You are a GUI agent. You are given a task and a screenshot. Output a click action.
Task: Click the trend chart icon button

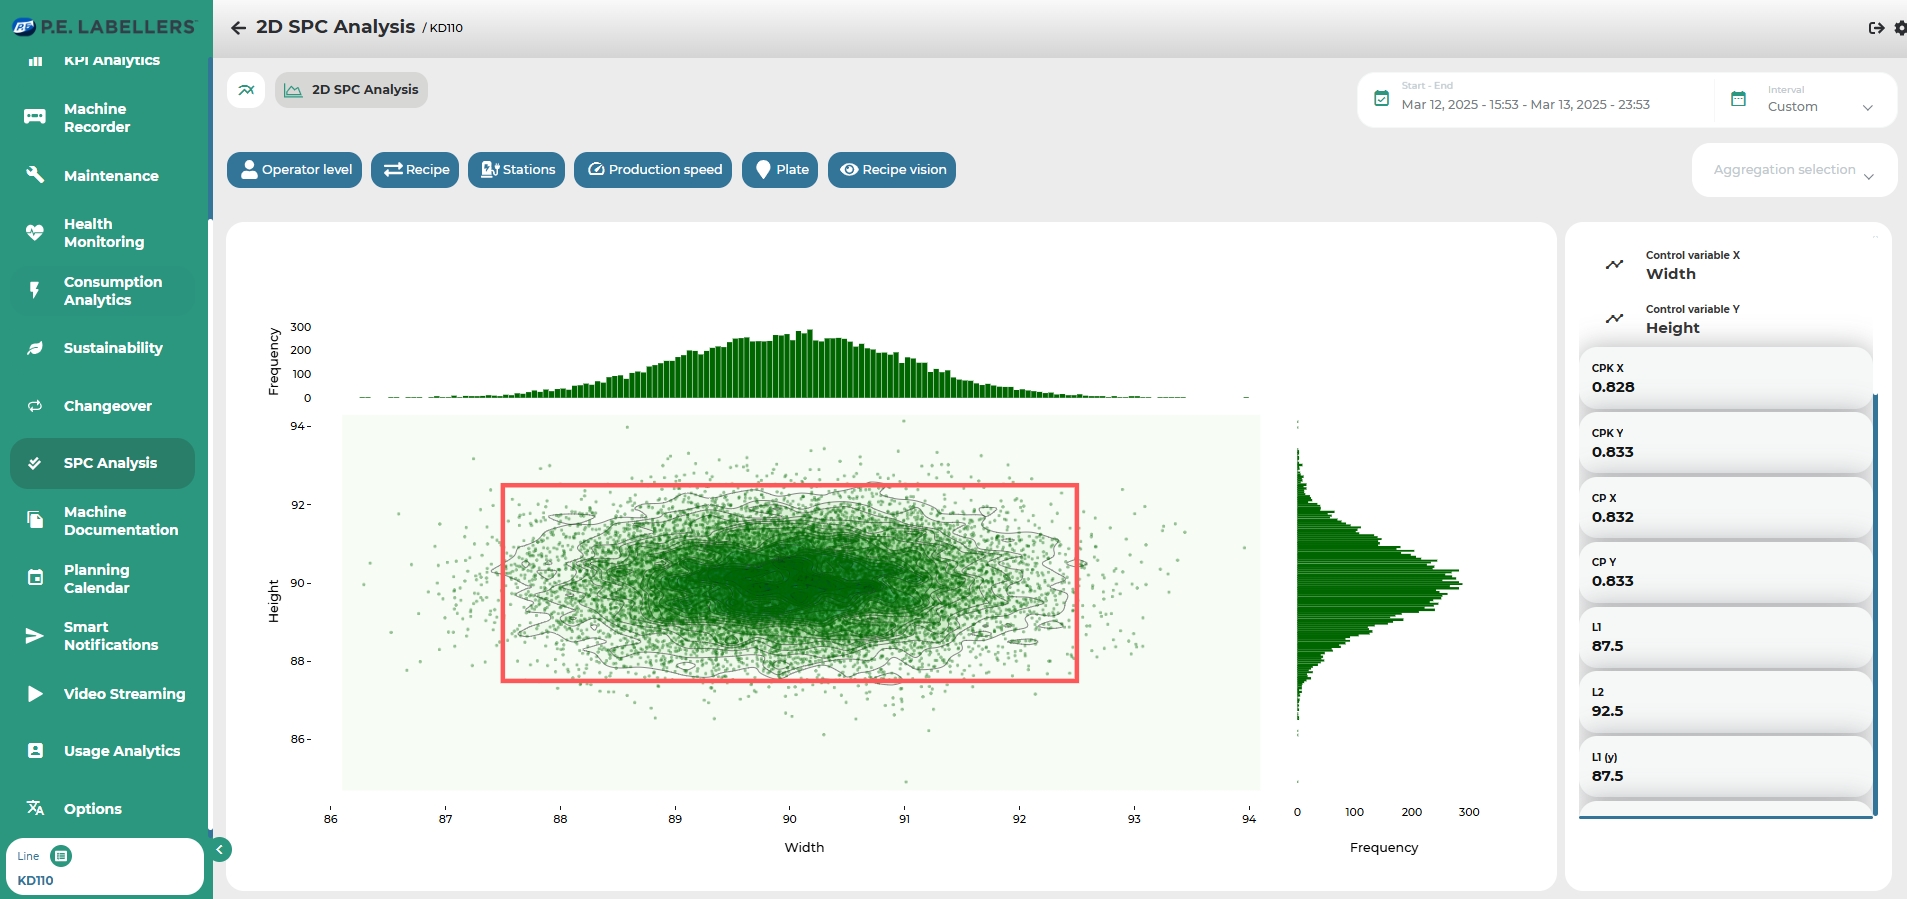tap(246, 90)
